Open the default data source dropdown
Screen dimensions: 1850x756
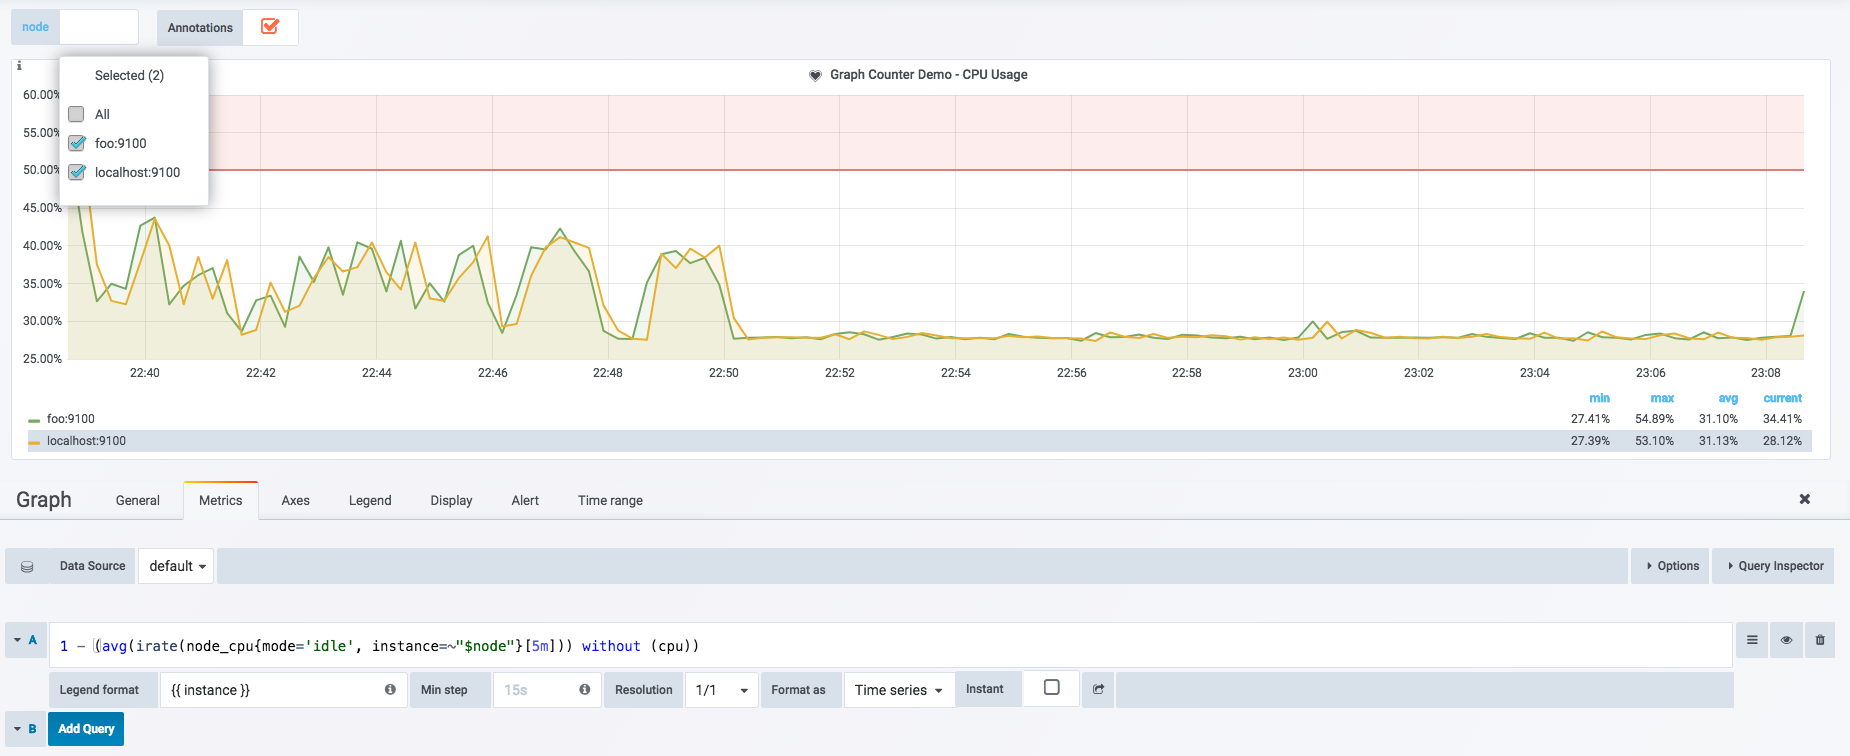pyautogui.click(x=177, y=566)
